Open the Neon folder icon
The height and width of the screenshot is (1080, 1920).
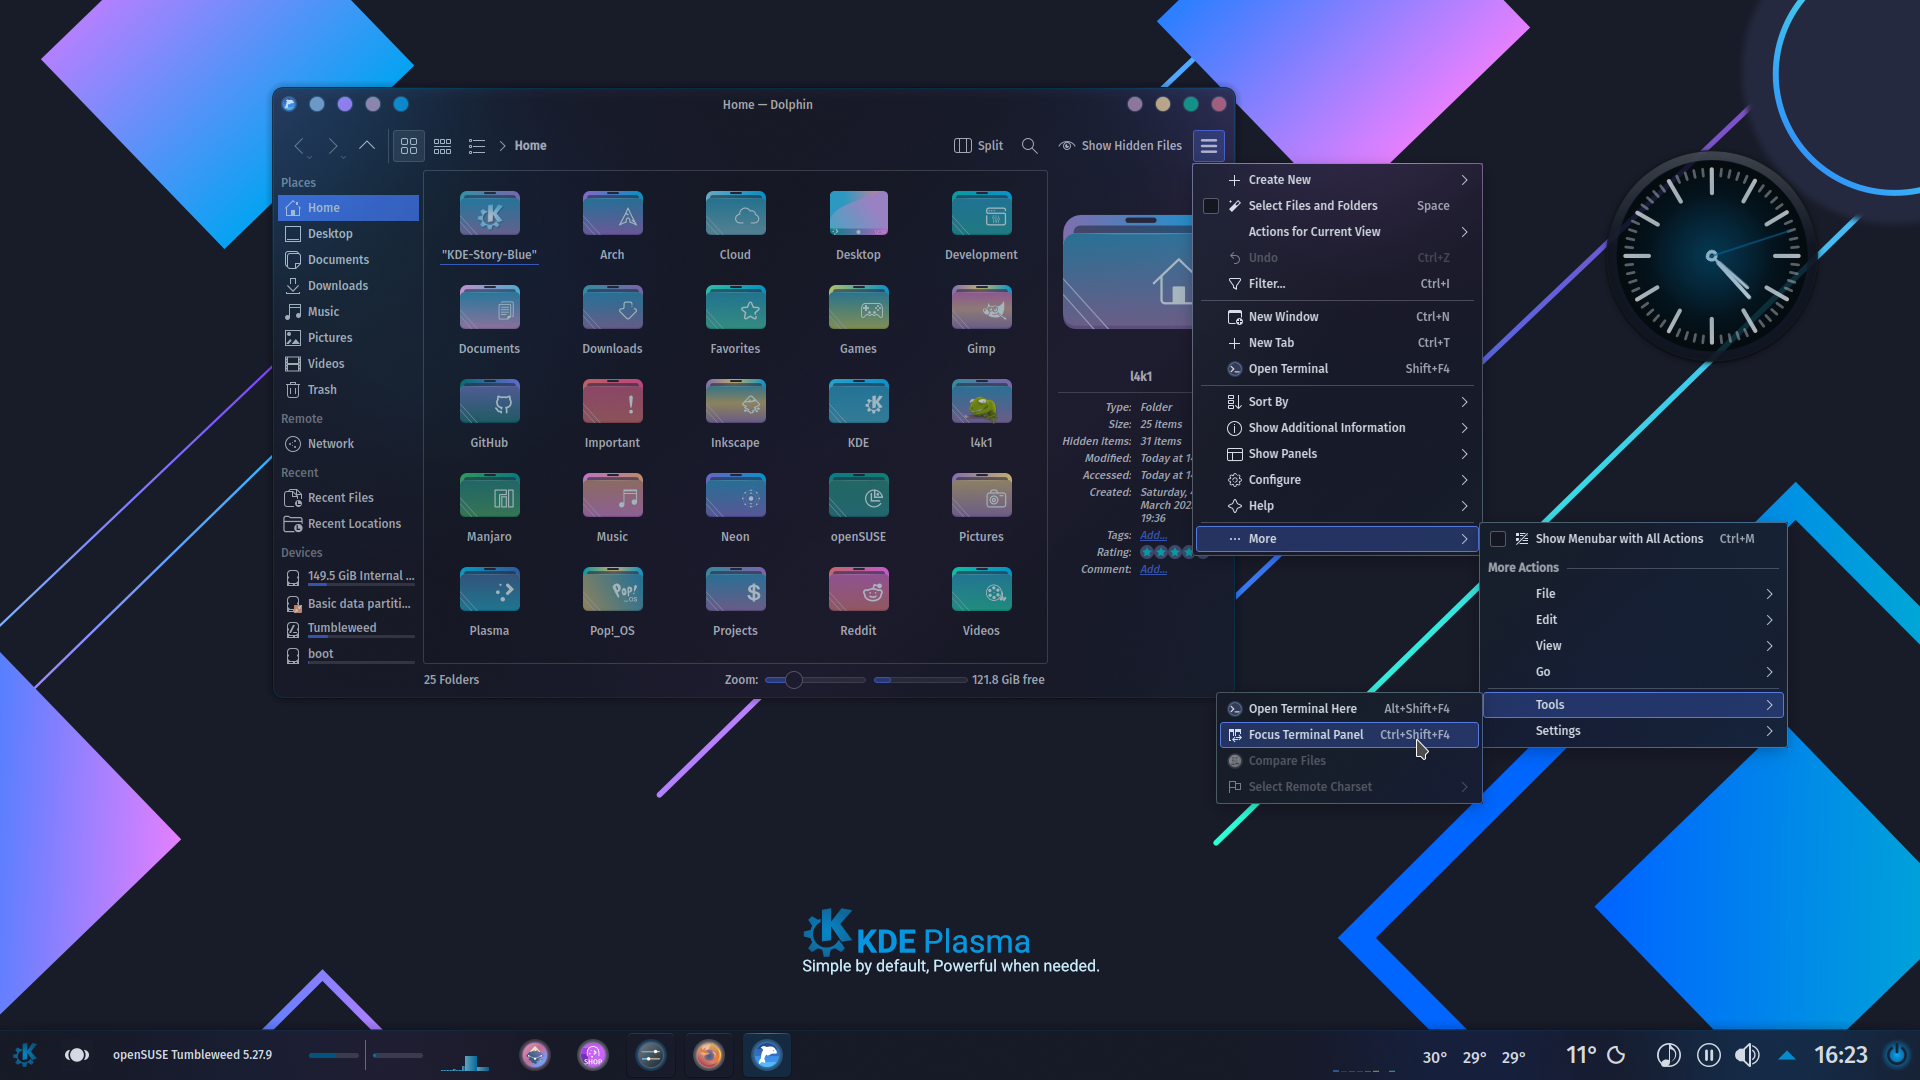(735, 496)
